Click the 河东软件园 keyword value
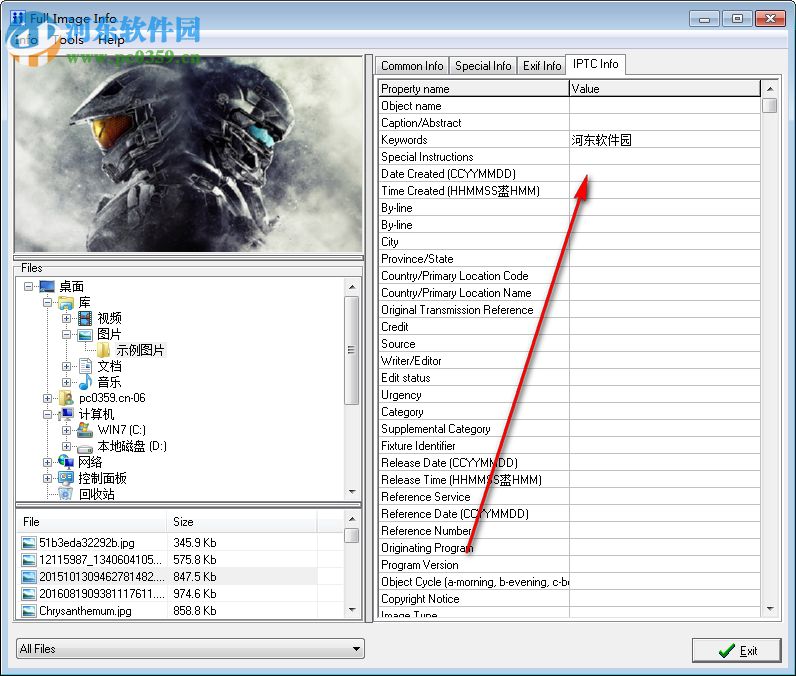Viewport: 796px width, 676px height. (x=602, y=140)
